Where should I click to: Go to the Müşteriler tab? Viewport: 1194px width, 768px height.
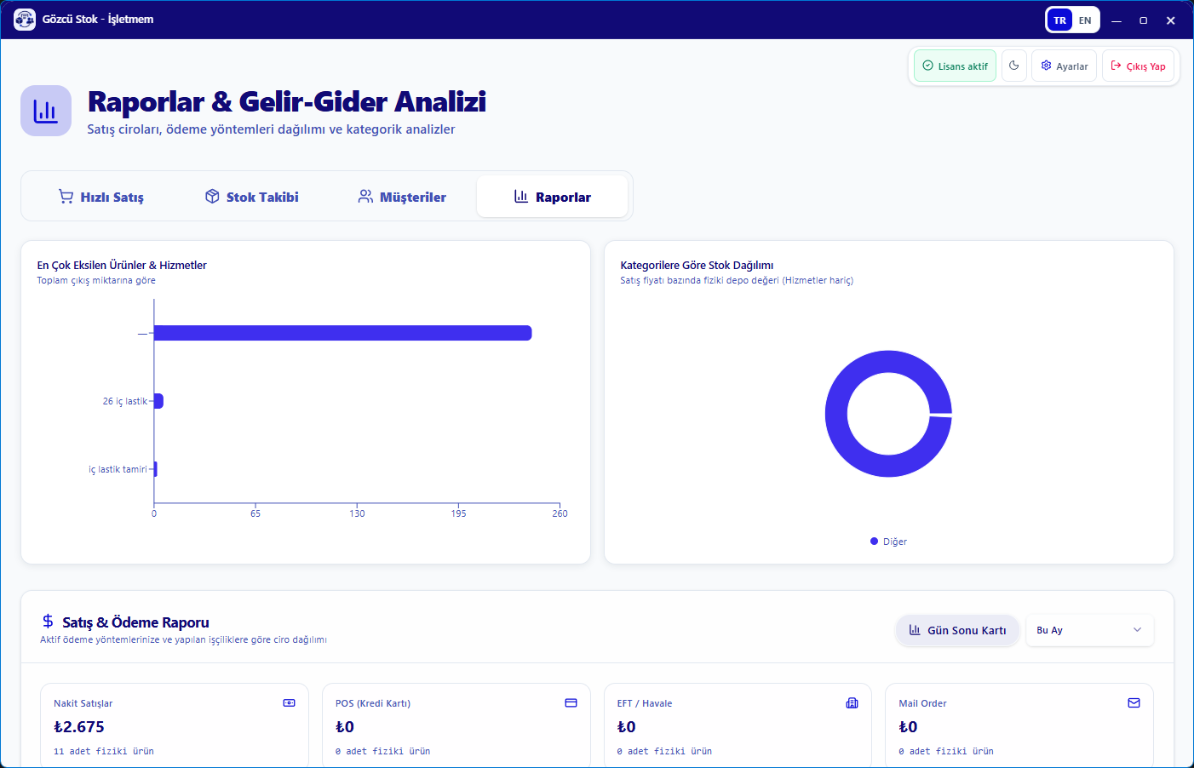coord(401,197)
